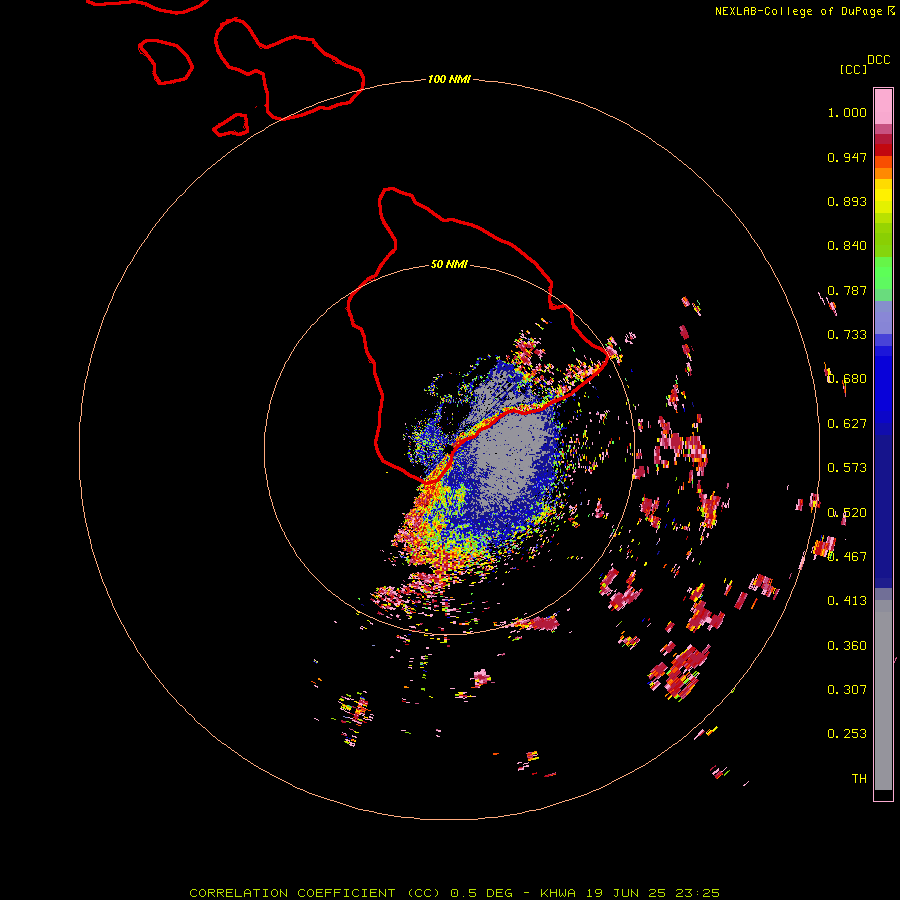This screenshot has width=900, height=900.
Task: Click the 0.787 legend value
Action: coord(847,290)
